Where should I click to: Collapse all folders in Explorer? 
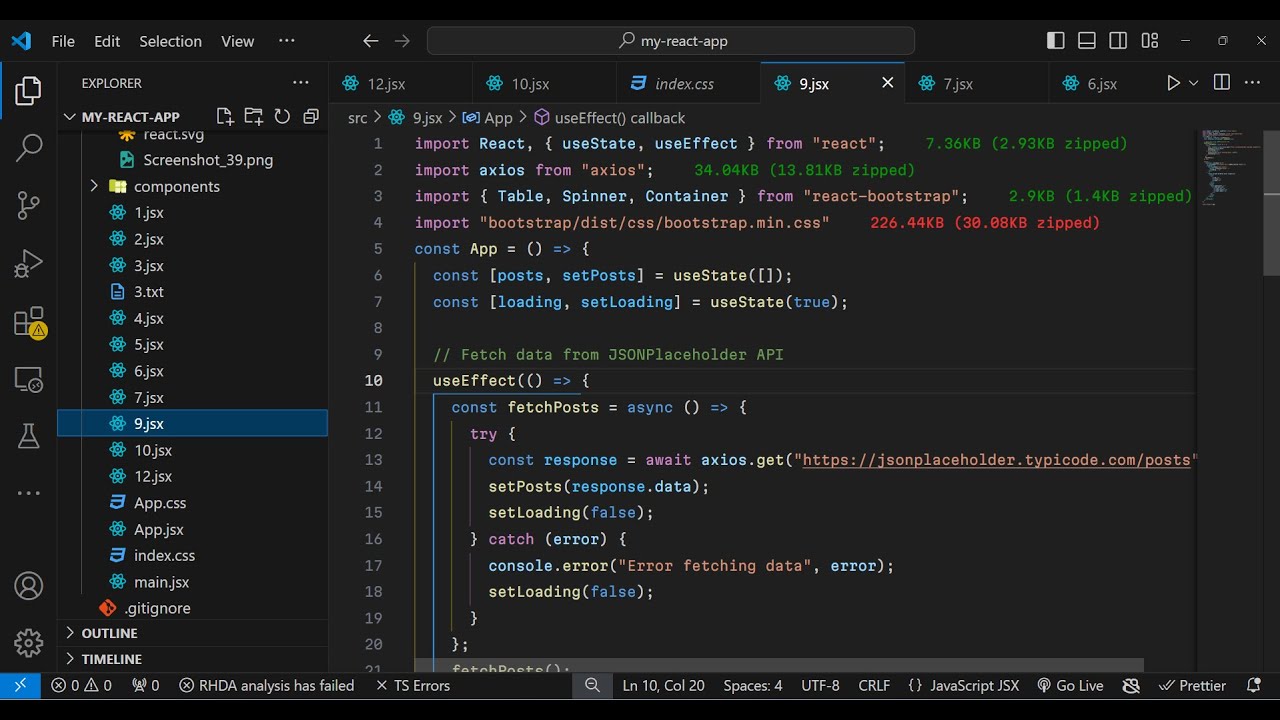[x=310, y=117]
